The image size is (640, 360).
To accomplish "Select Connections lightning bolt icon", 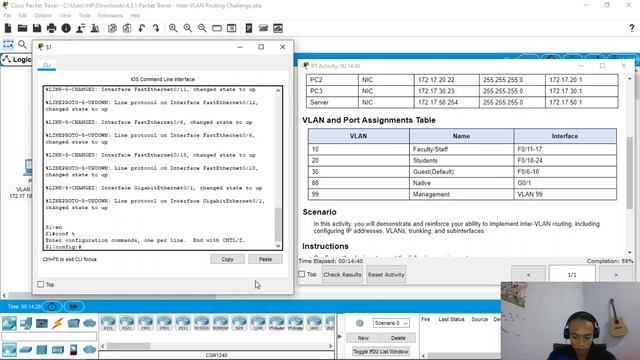I will (57, 323).
